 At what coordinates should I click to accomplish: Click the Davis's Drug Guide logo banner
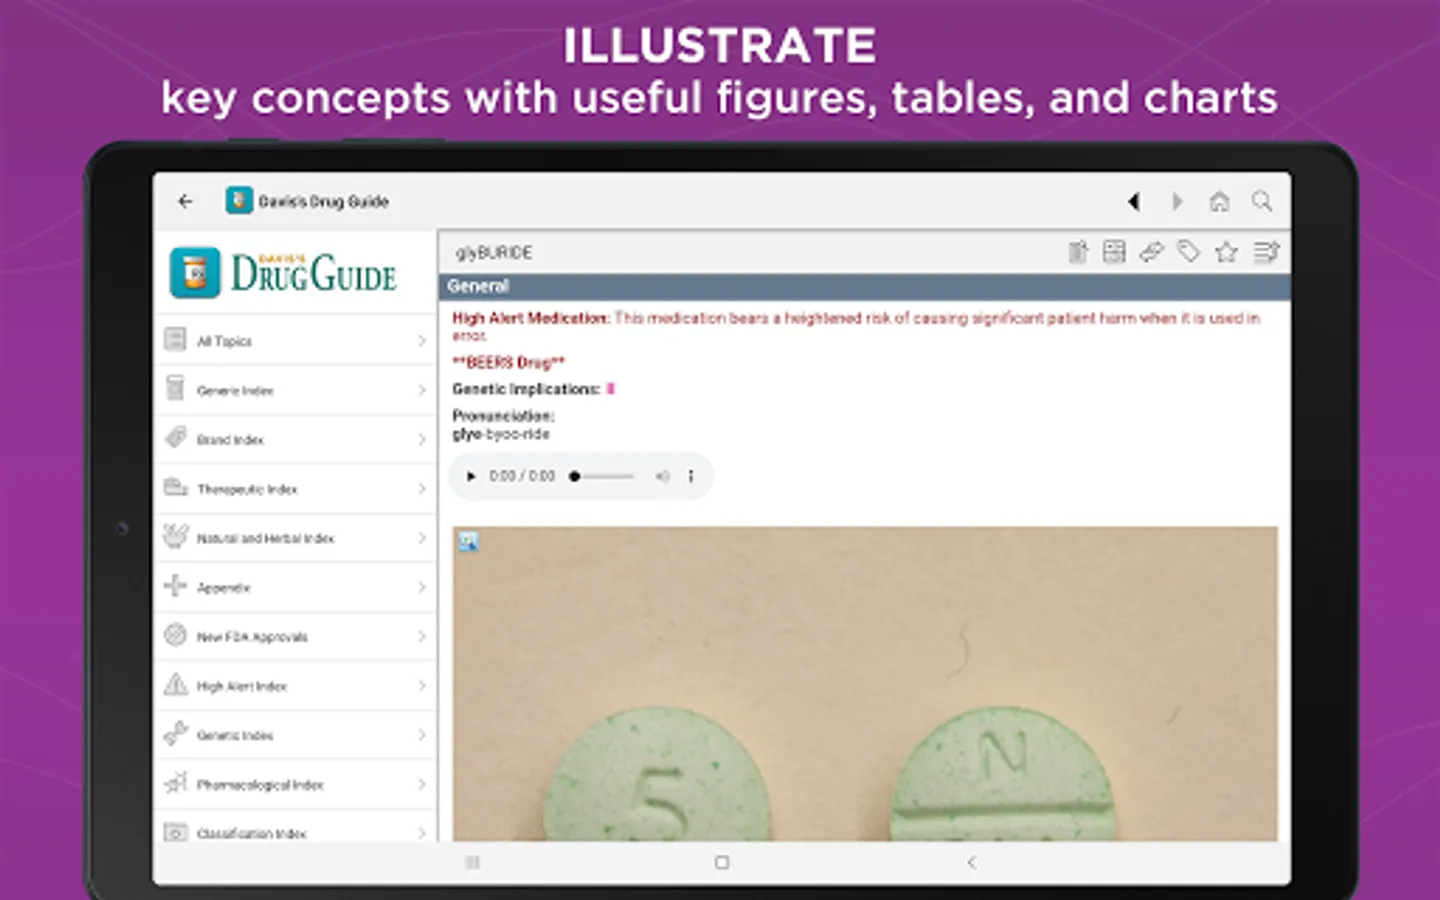[x=284, y=273]
